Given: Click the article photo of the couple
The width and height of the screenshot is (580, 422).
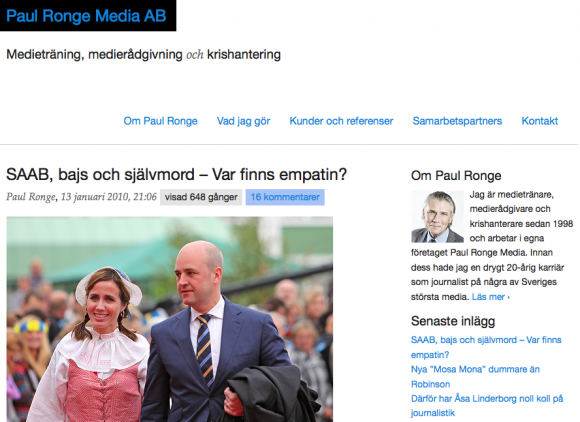Looking at the screenshot, I should pyautogui.click(x=170, y=319).
